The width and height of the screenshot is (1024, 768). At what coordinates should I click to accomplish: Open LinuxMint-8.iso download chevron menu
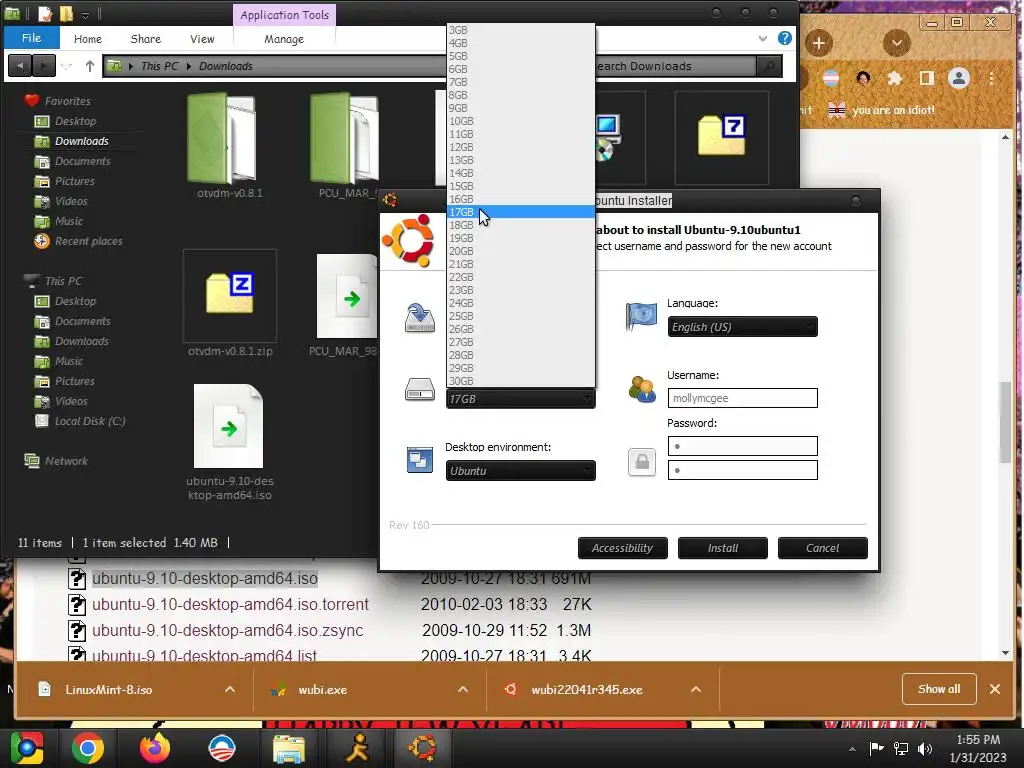(230, 689)
